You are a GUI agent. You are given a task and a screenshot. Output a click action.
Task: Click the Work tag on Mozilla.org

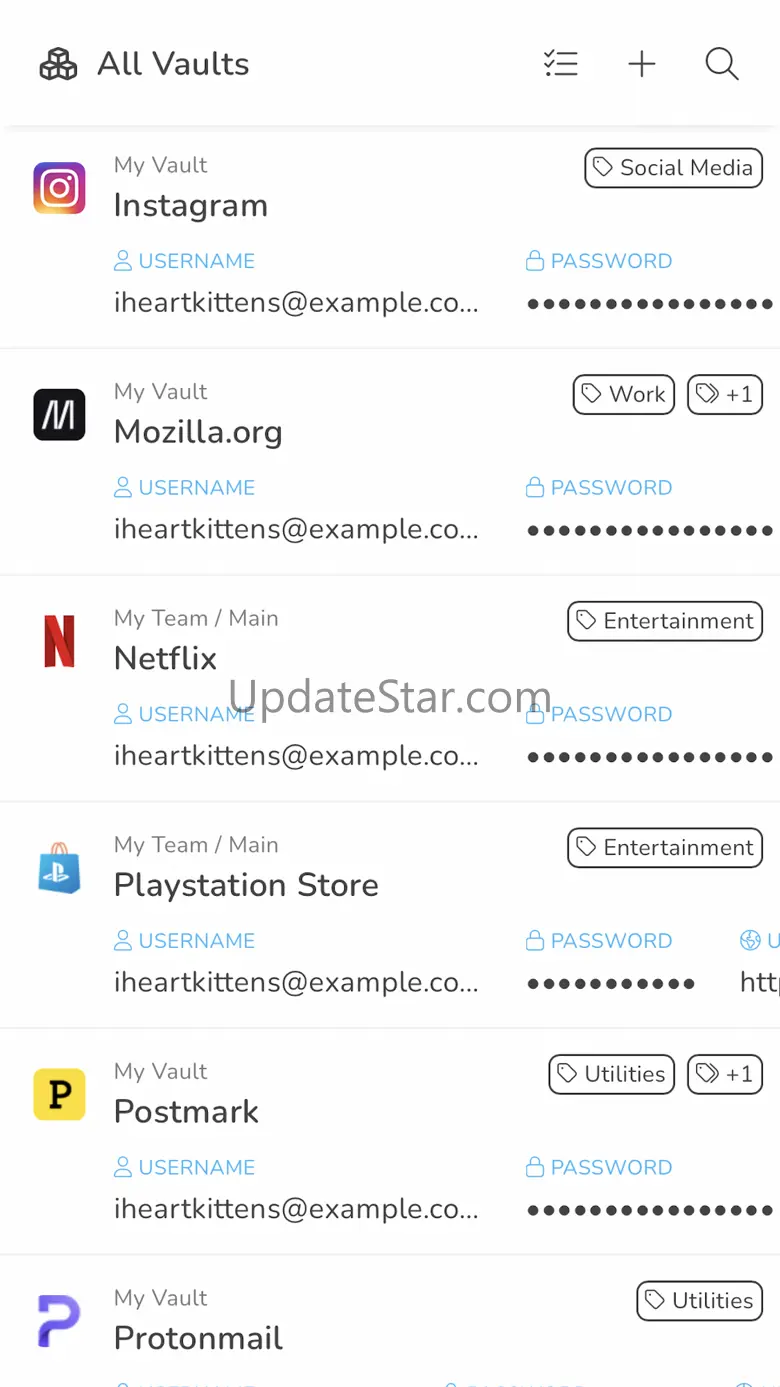pos(624,394)
